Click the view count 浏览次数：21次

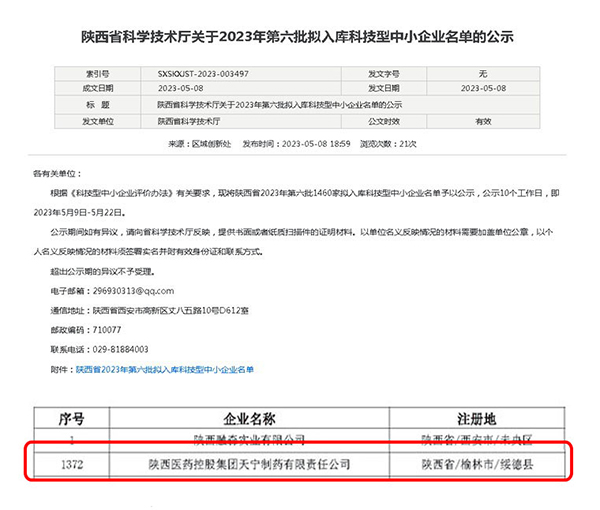click(x=388, y=144)
